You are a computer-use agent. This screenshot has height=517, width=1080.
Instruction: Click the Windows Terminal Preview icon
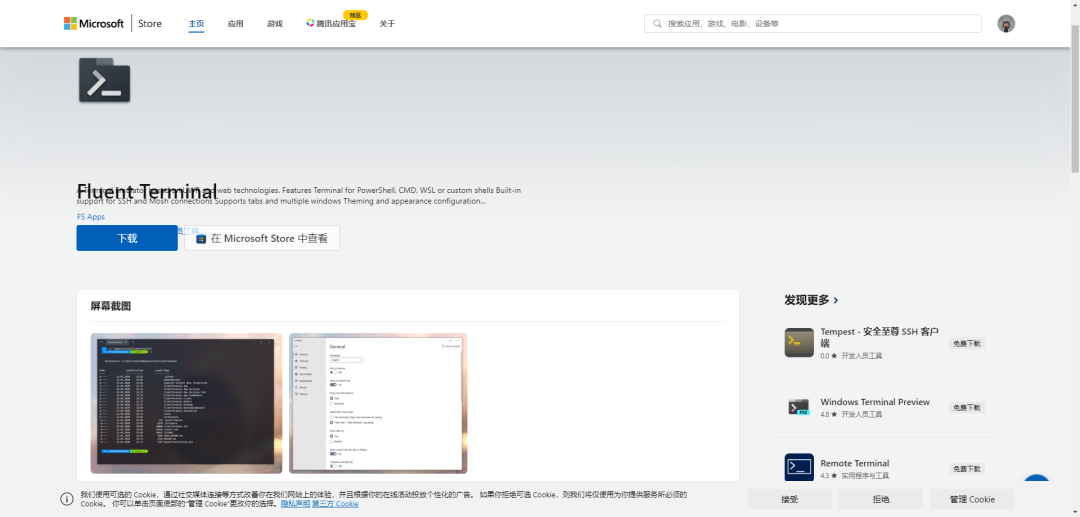(799, 407)
